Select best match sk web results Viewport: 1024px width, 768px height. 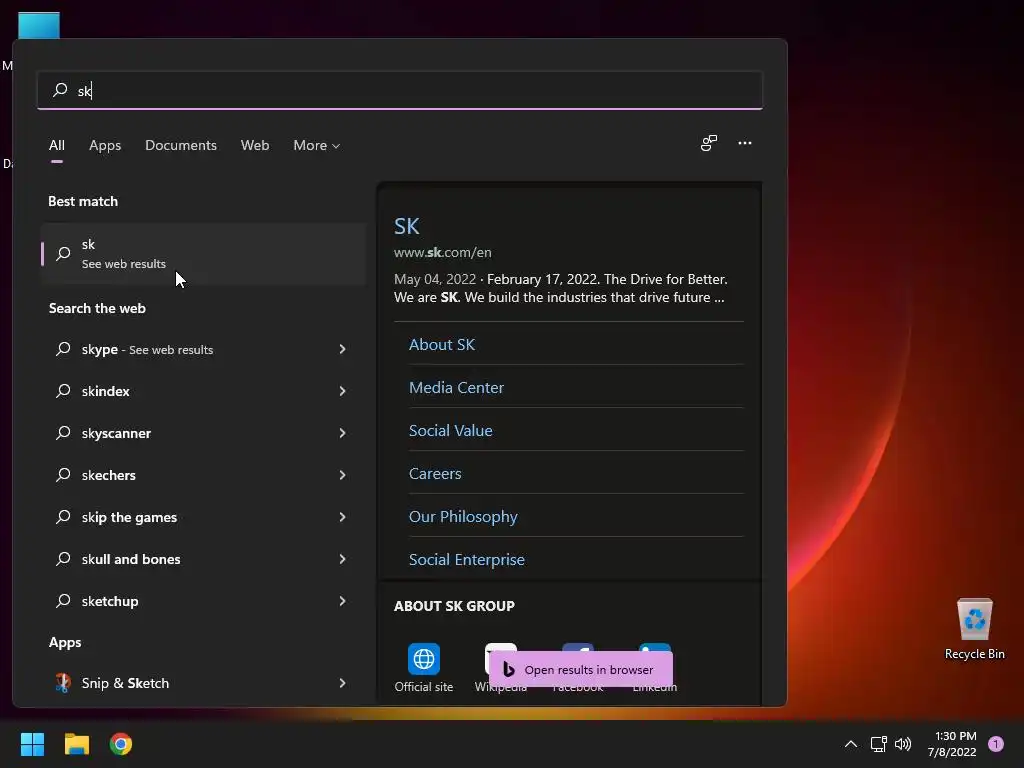point(204,253)
